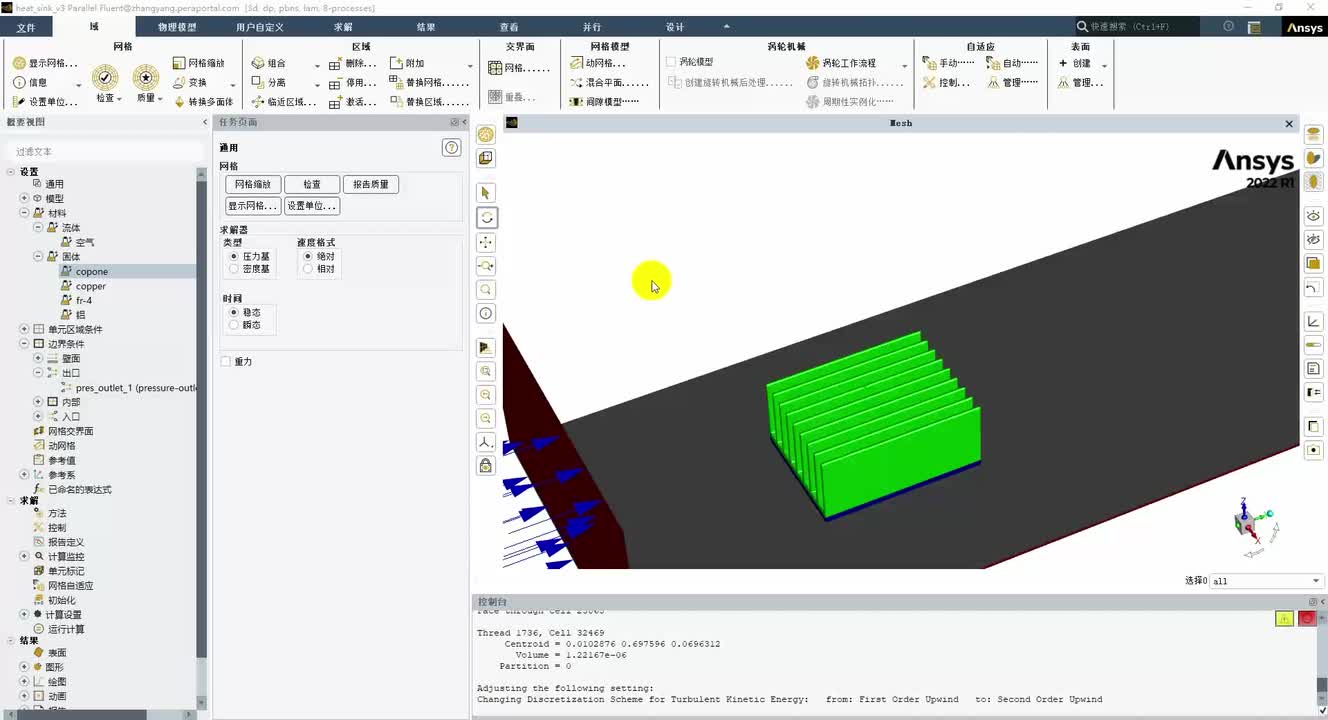Collapse the Materials (材料) tree node
Screen dimensions: 1328x720
[x=24, y=213]
